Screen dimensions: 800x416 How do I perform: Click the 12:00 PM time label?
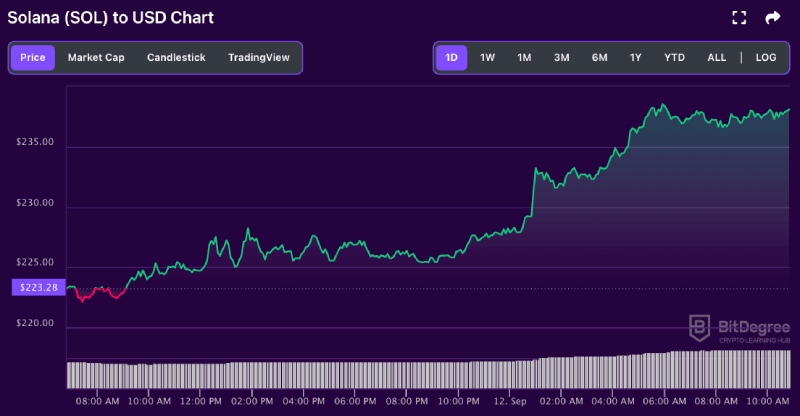click(x=201, y=401)
